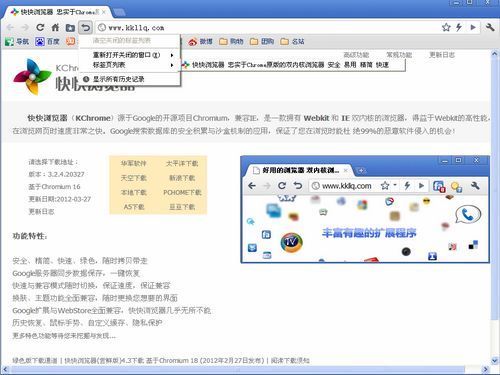
Task: Open the 导航 bookmark
Action: point(17,42)
